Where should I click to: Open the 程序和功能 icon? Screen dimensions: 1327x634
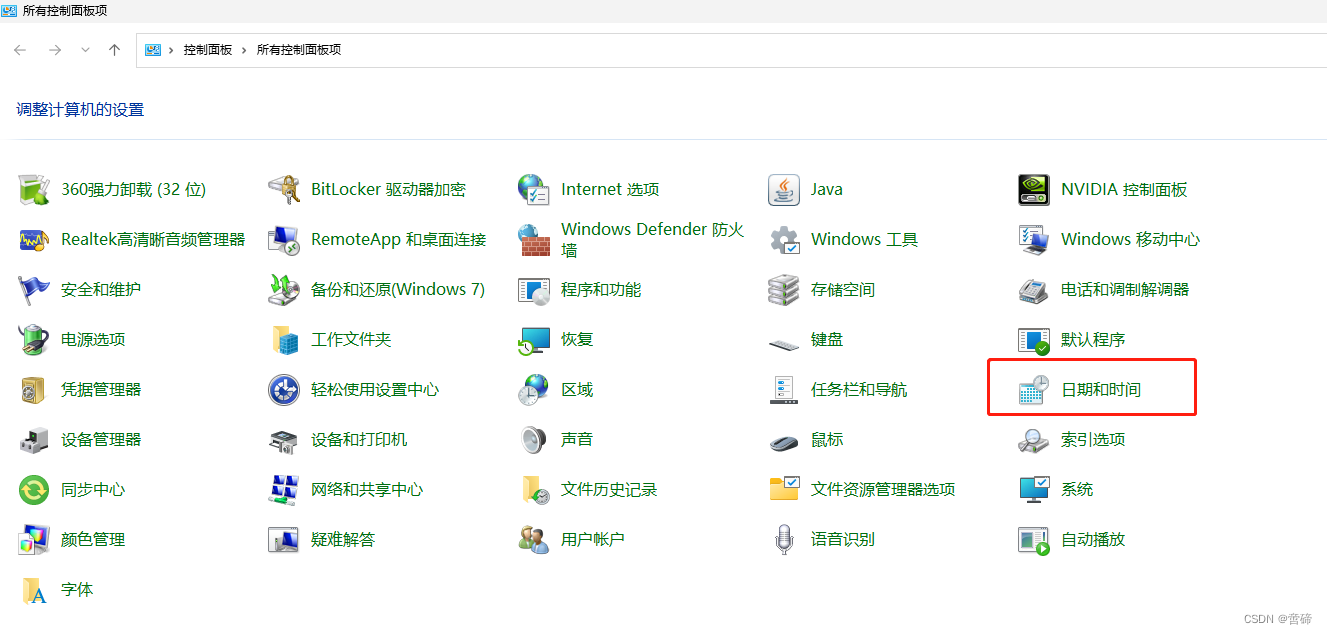(x=534, y=289)
